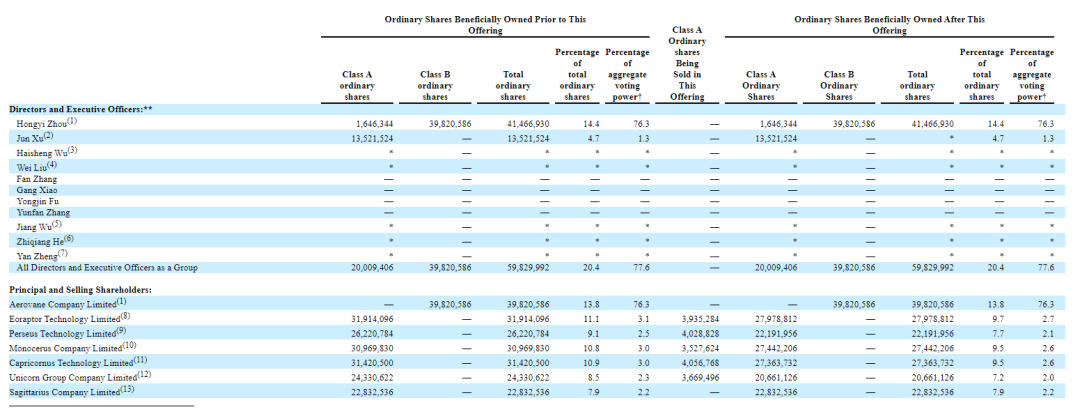Select the Wei Liu row label

coord(35,167)
